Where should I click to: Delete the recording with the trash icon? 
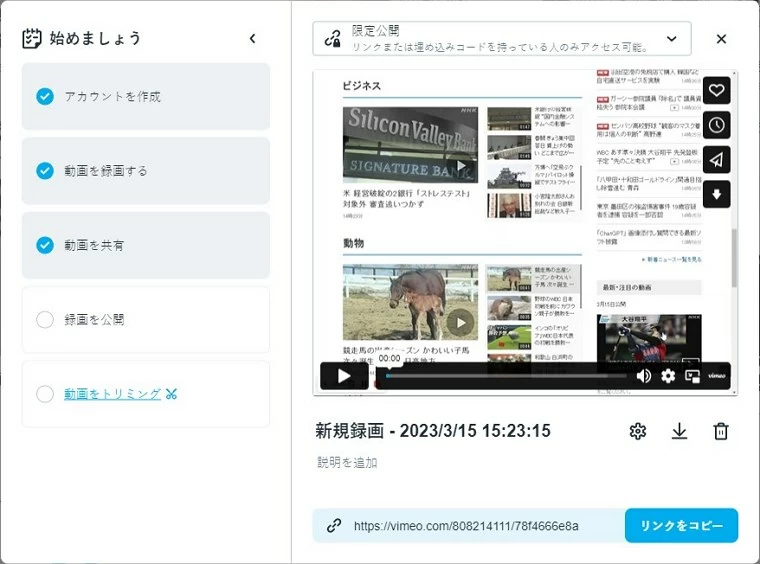(x=721, y=431)
